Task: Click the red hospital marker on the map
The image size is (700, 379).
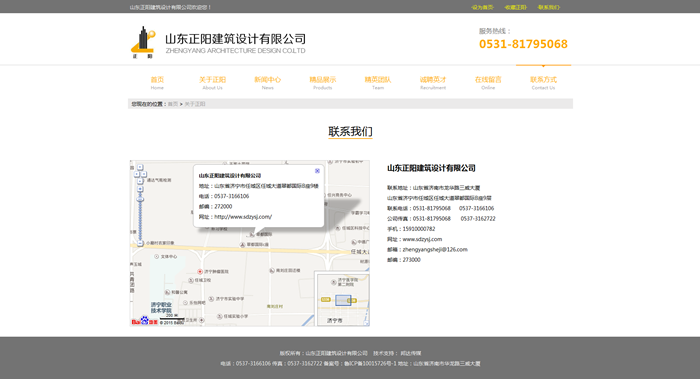Action: click(x=200, y=271)
